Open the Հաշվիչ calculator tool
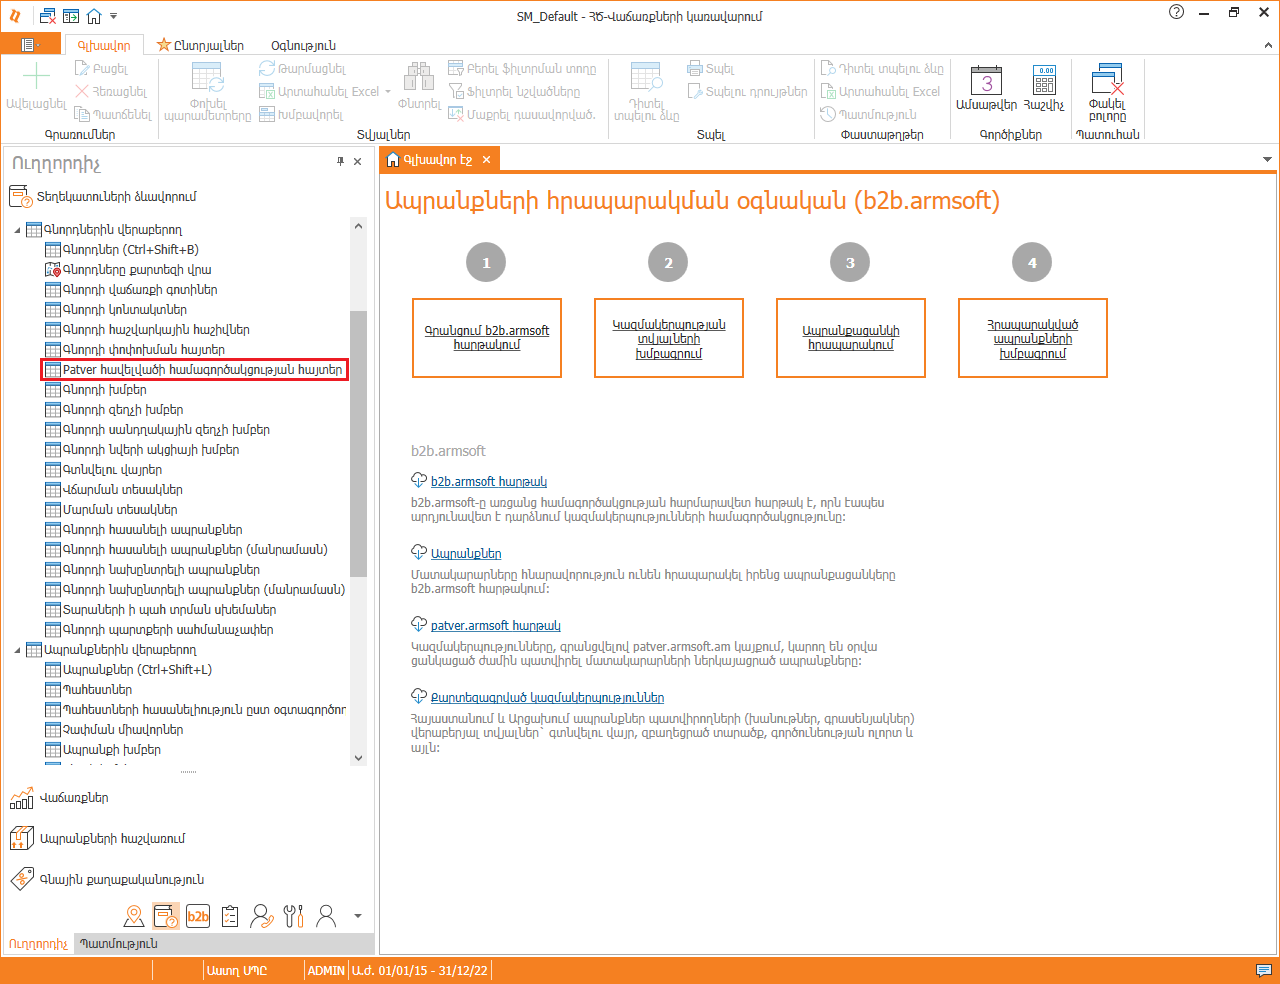This screenshot has height=984, width=1280. point(1044,88)
